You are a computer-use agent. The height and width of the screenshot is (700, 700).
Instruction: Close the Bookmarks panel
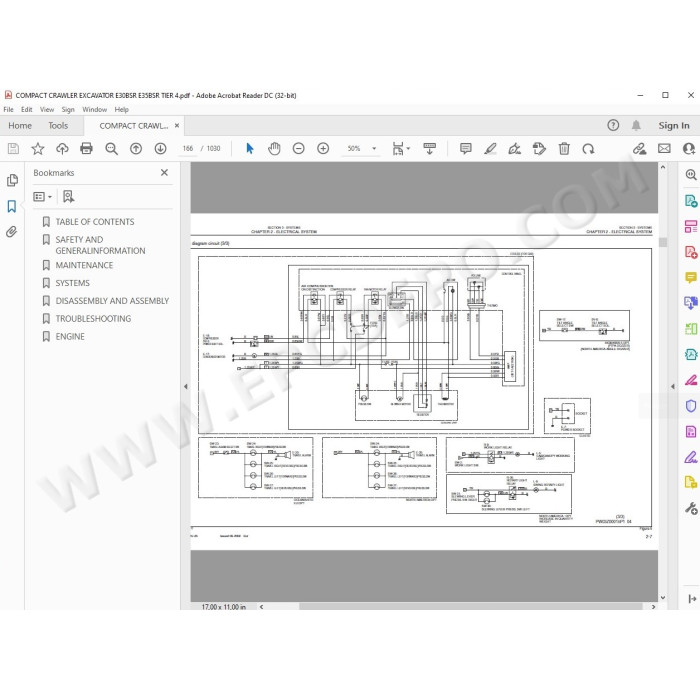click(x=164, y=172)
